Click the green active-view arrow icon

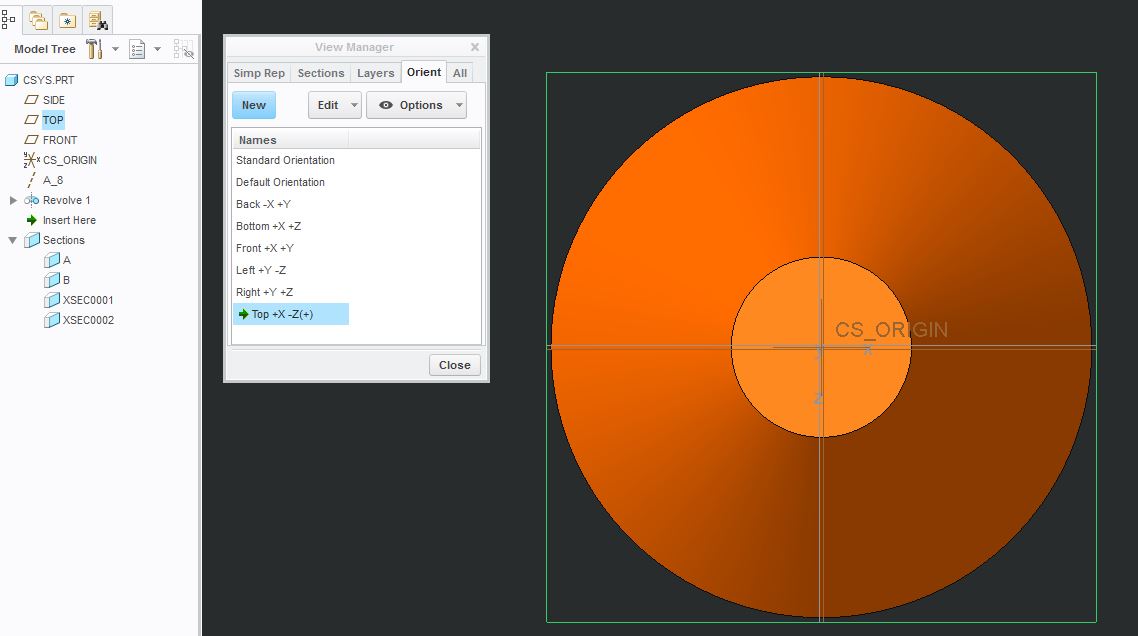coord(243,314)
